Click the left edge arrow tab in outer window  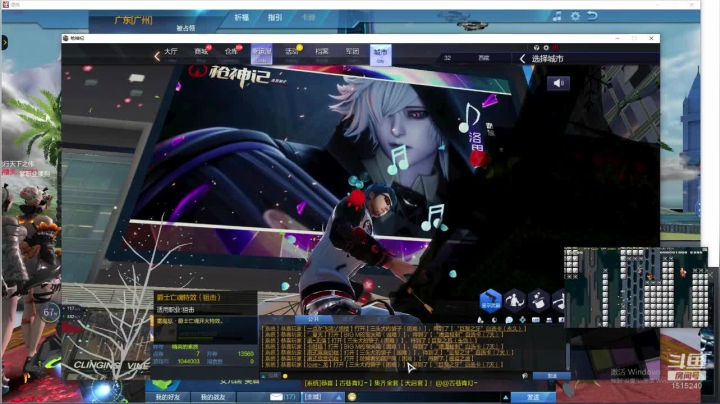click(5, 43)
